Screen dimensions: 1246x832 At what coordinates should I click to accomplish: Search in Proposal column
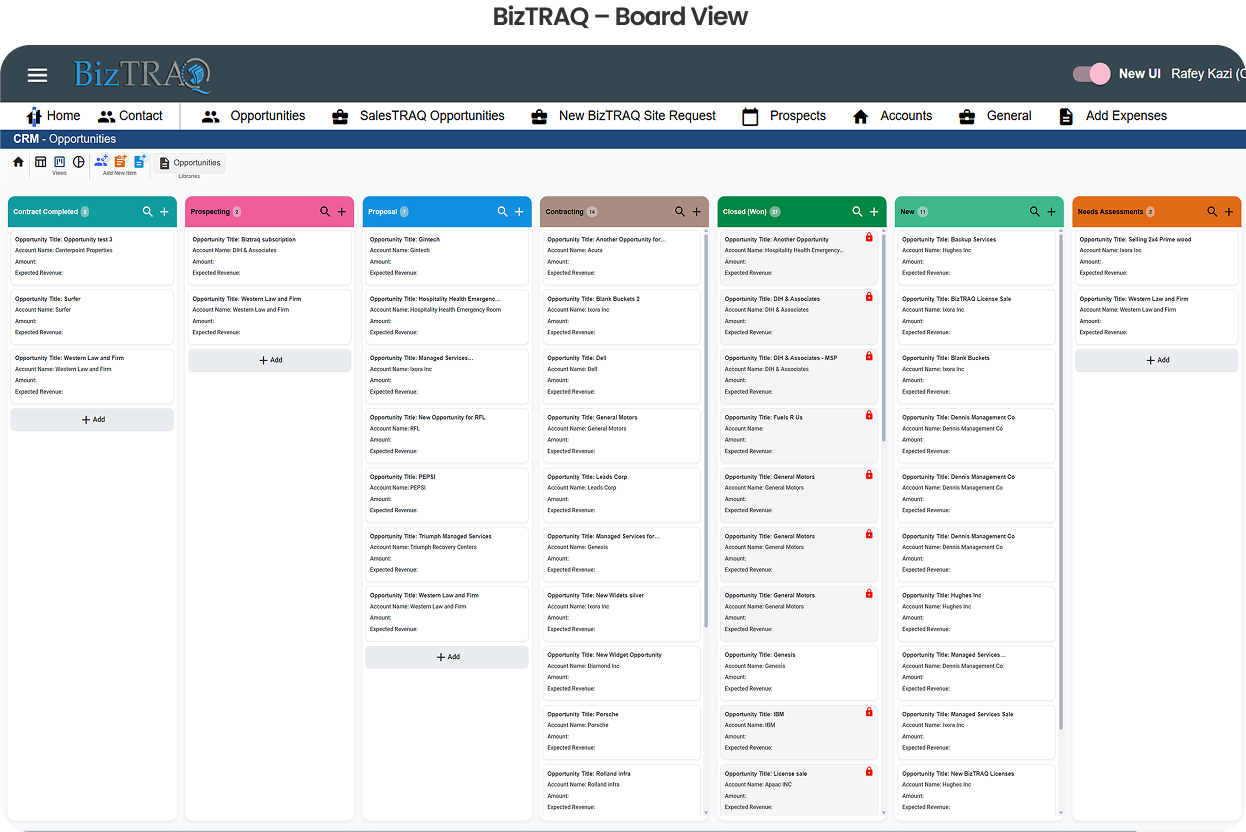tap(503, 212)
